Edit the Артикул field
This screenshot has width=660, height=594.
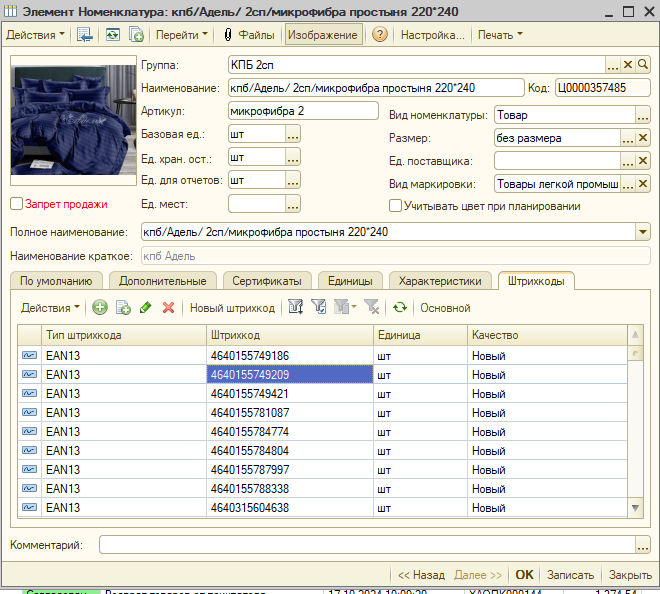point(303,111)
